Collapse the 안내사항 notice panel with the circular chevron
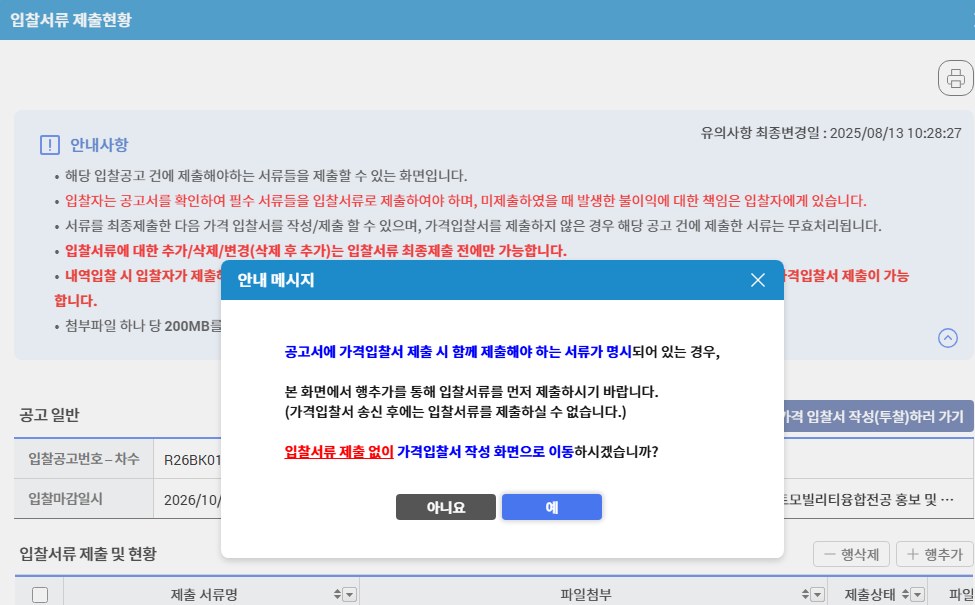This screenshot has width=975, height=605. click(x=947, y=338)
